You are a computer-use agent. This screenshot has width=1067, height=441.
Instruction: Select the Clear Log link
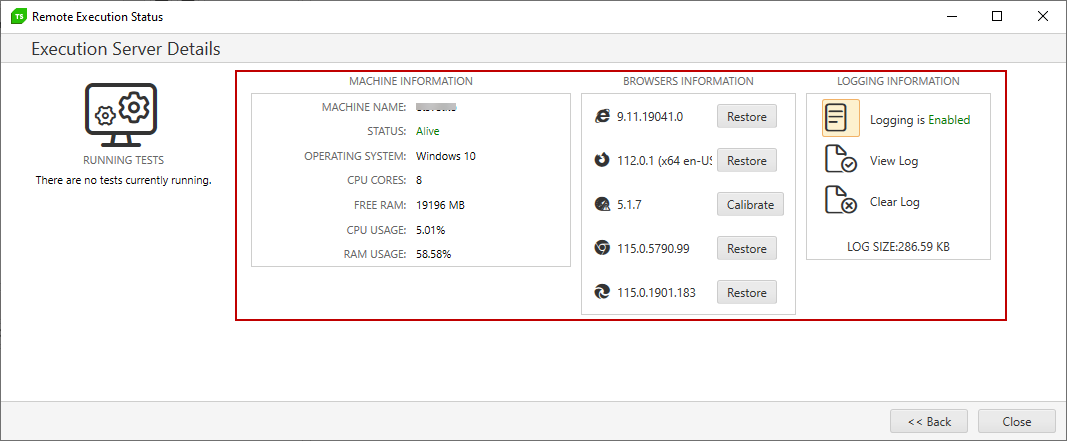click(x=894, y=202)
